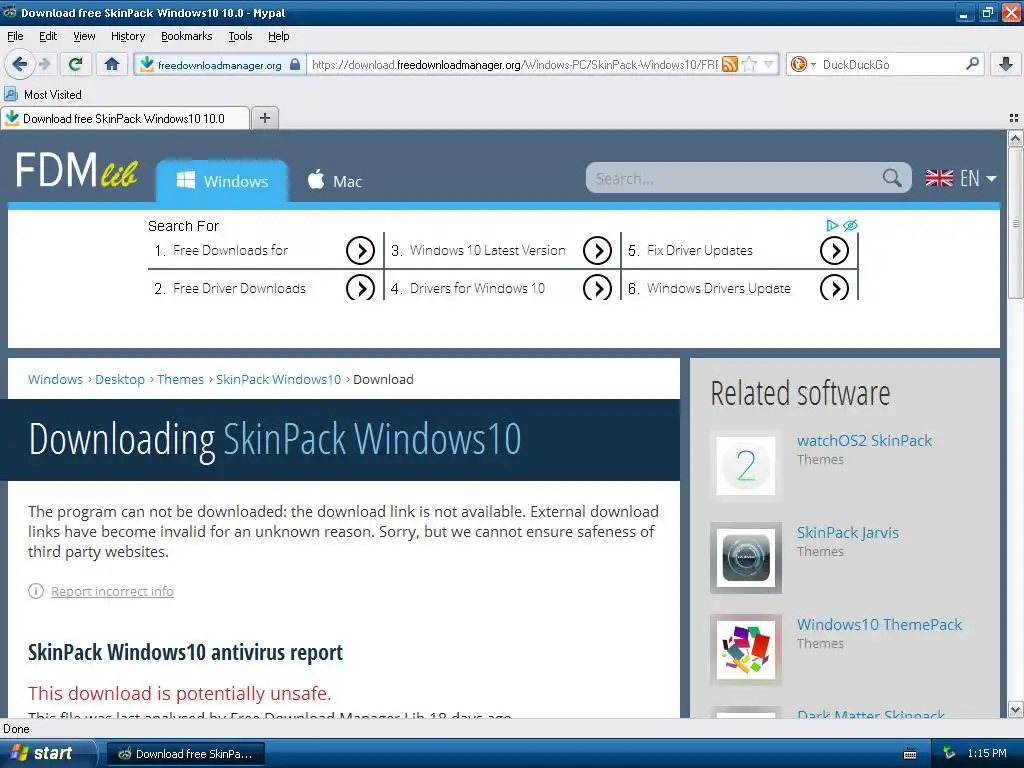Open the watchOS2 SkinPack link
Screen dimensions: 1024x768
pos(864,440)
